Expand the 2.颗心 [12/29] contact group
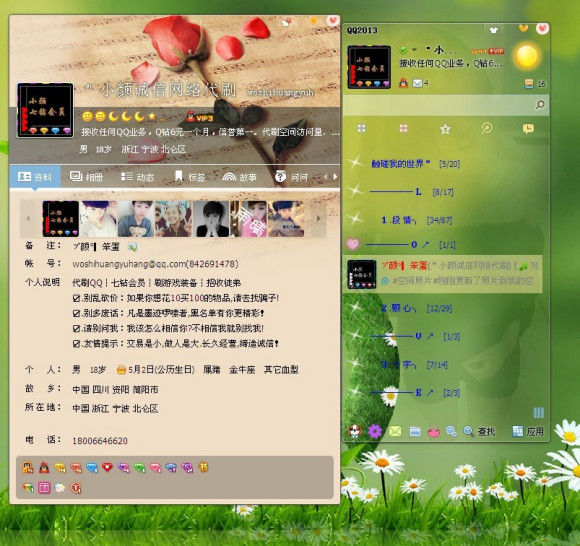Screen dimensions: 580x546 [417, 308]
